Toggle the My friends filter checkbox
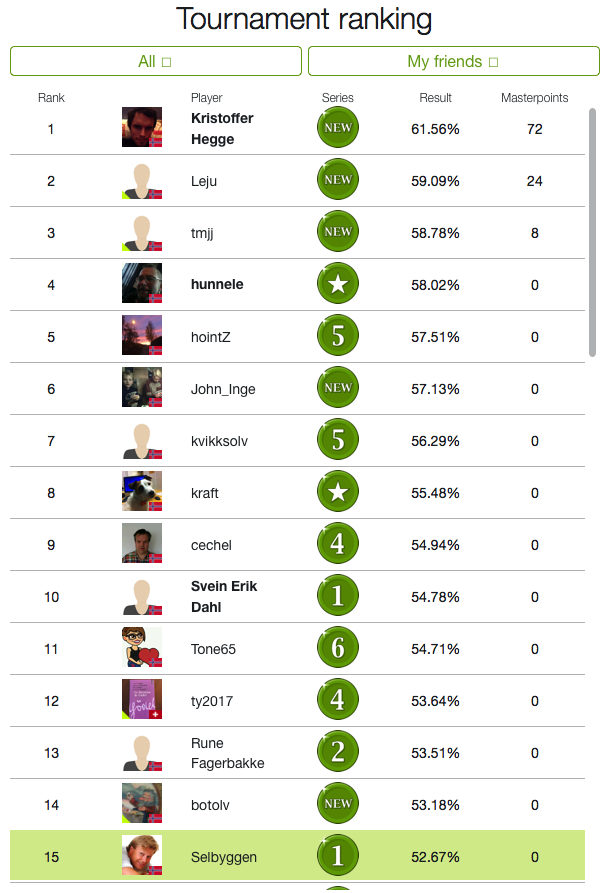Viewport: 605px width, 893px height. coord(493,62)
